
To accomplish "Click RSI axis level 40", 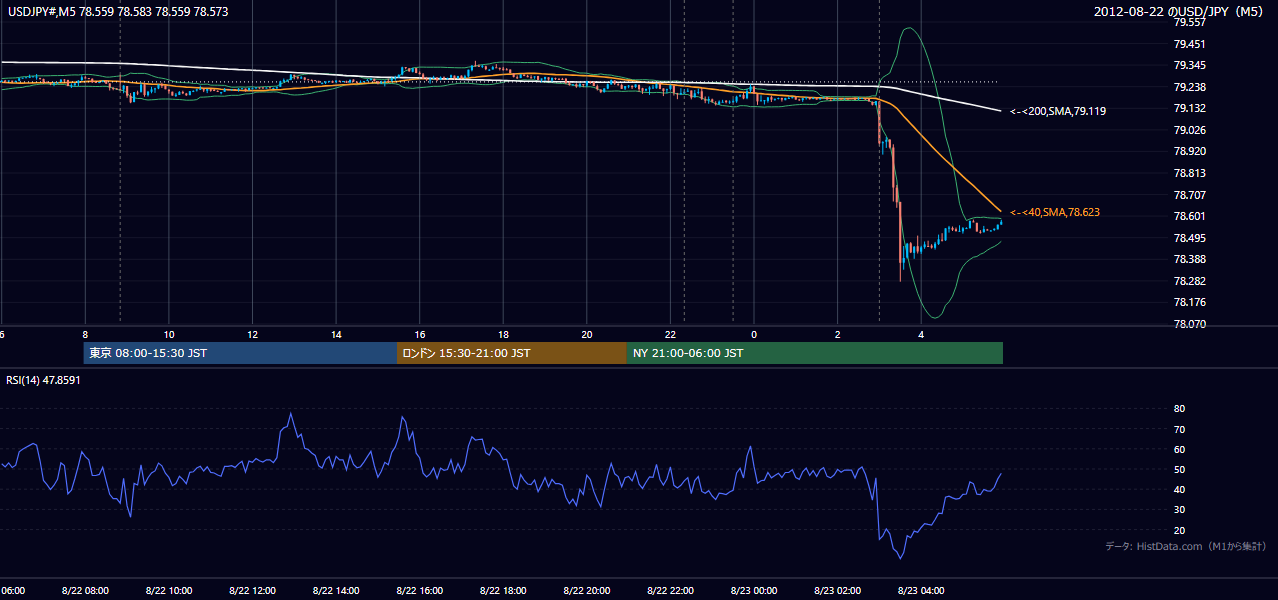I will coord(1179,489).
